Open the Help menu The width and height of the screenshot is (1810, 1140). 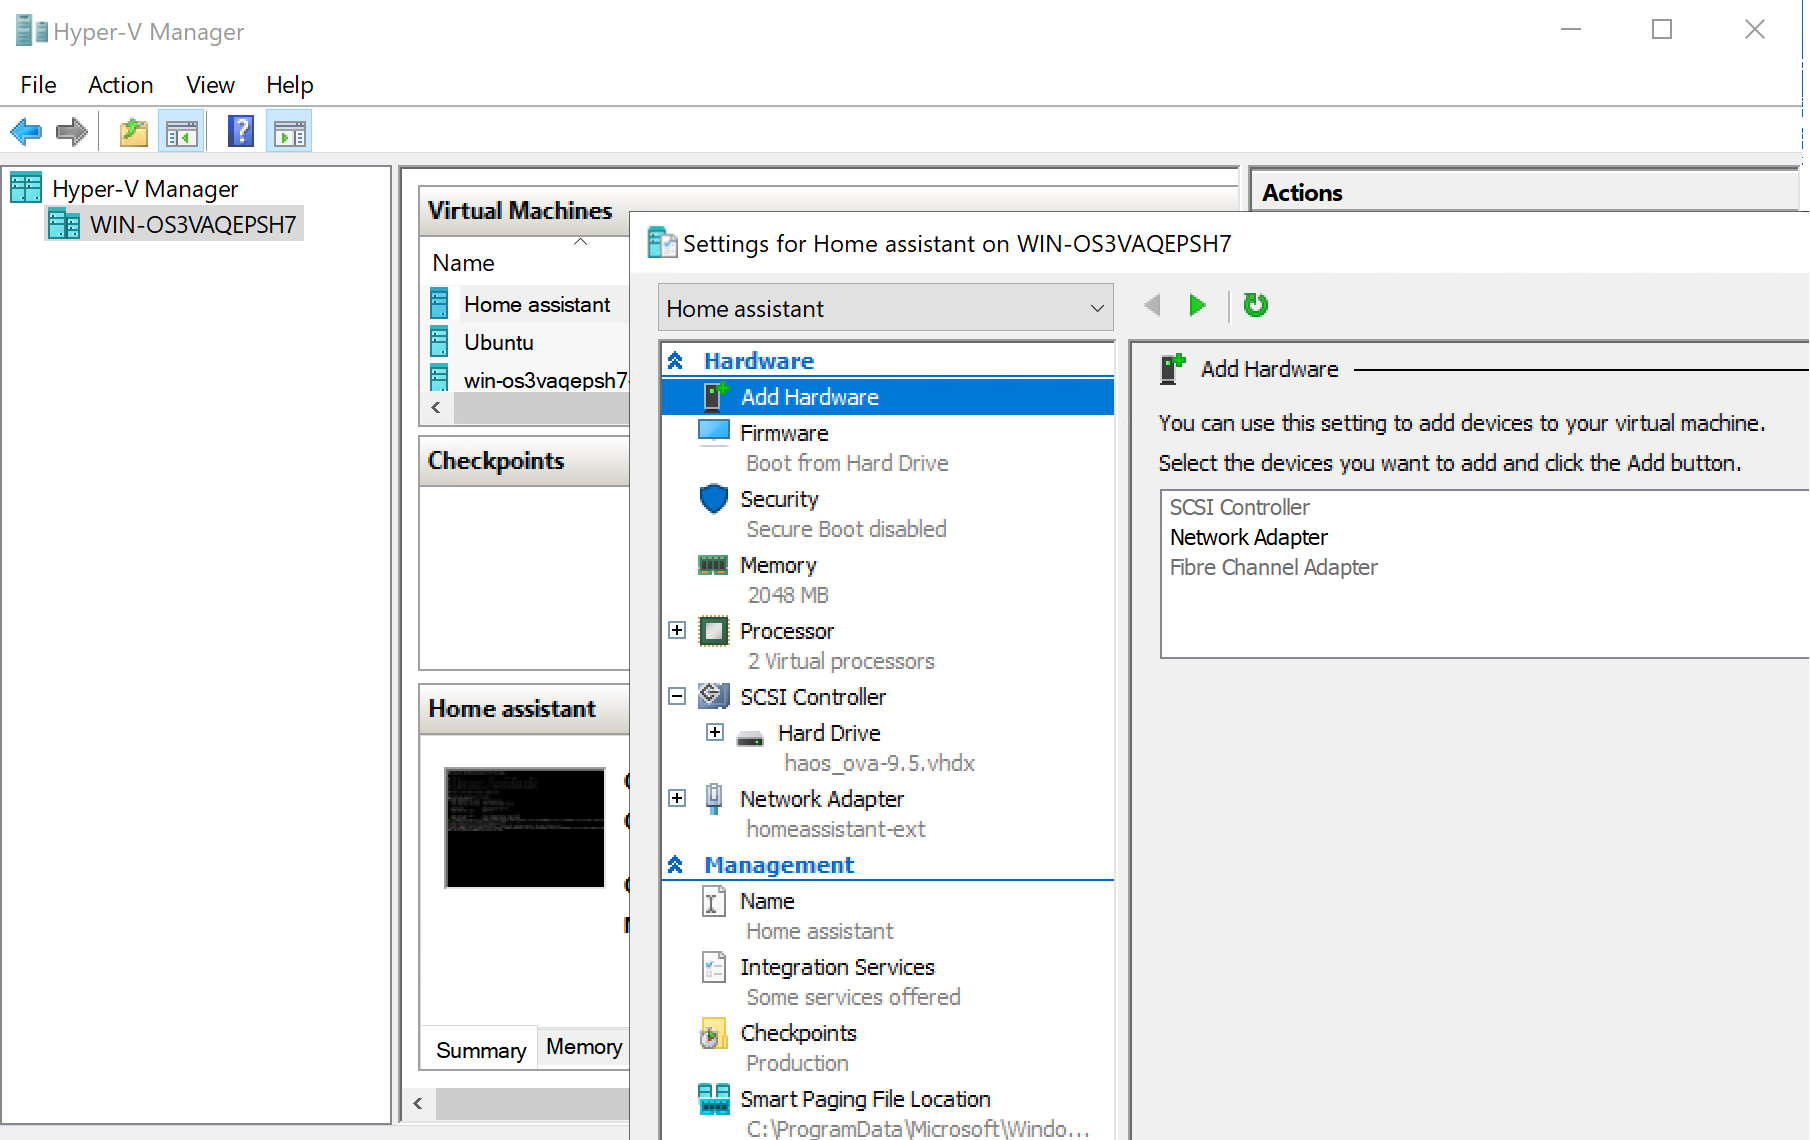[x=290, y=85]
